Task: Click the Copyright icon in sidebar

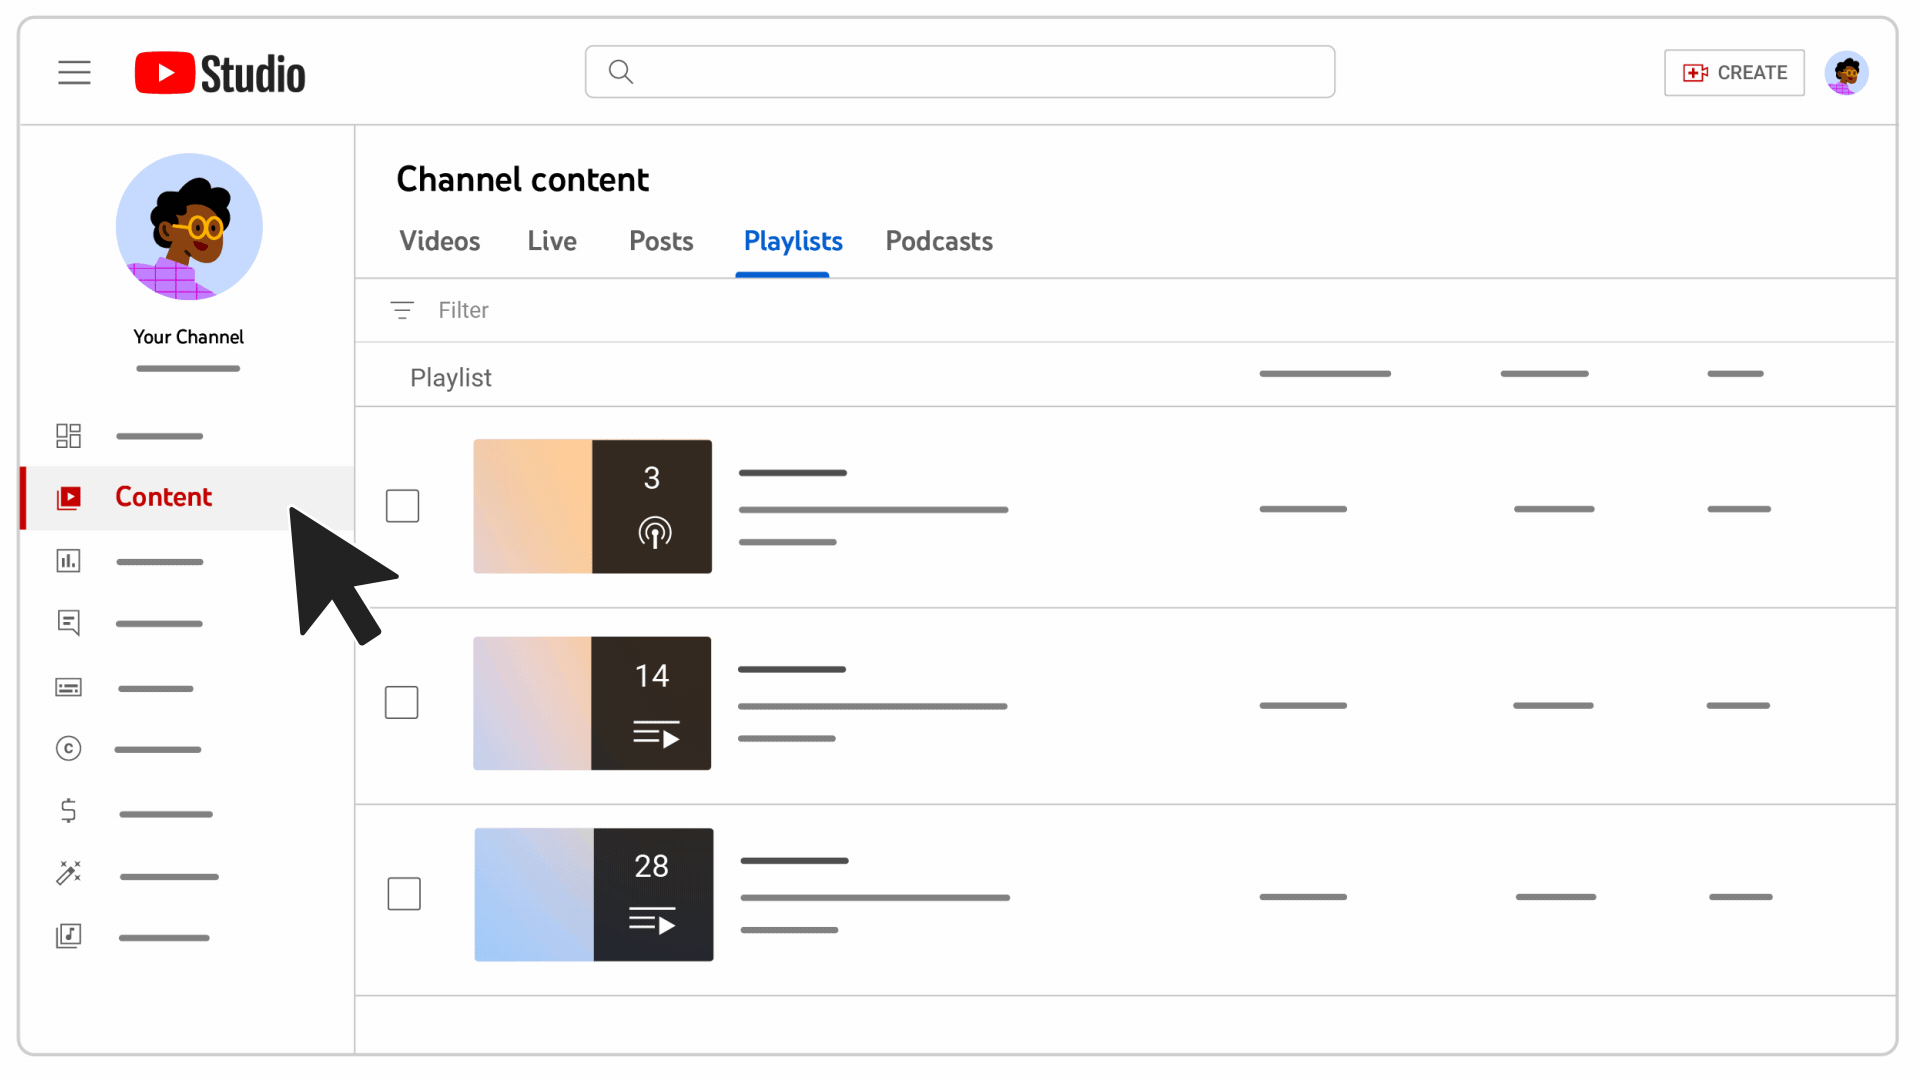Action: coord(67,749)
